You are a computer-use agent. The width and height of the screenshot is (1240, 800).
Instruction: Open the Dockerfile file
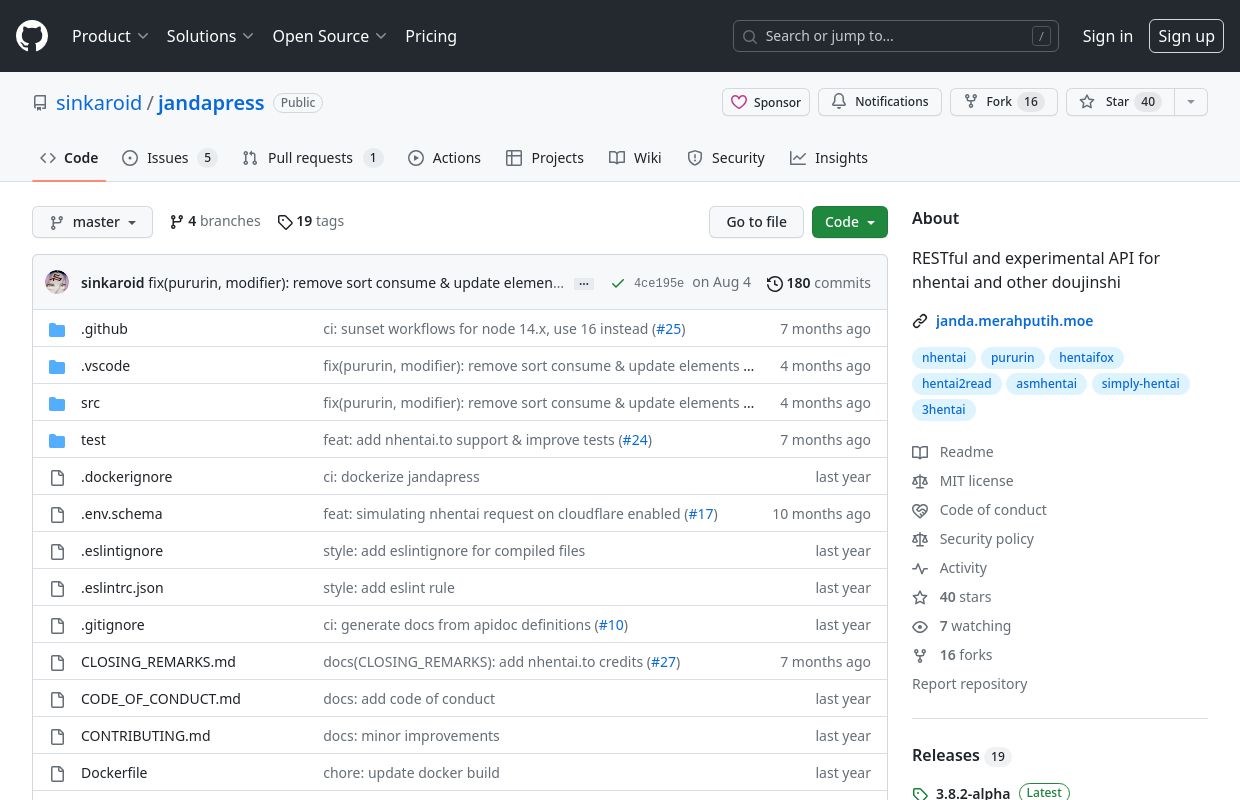point(114,773)
